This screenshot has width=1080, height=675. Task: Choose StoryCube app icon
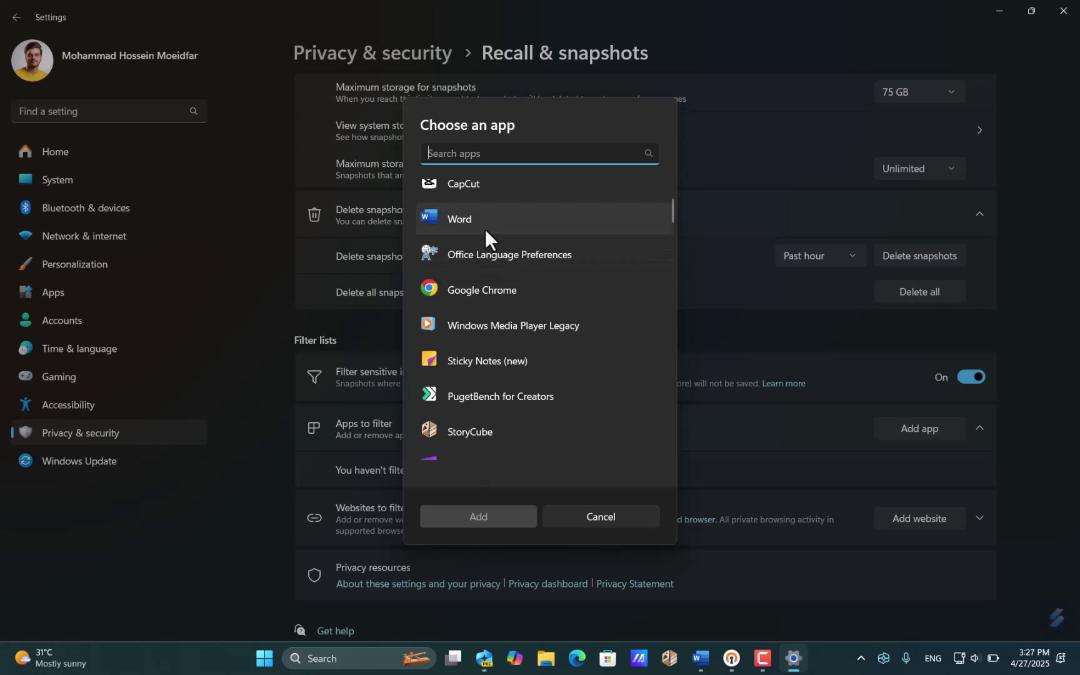tap(429, 430)
